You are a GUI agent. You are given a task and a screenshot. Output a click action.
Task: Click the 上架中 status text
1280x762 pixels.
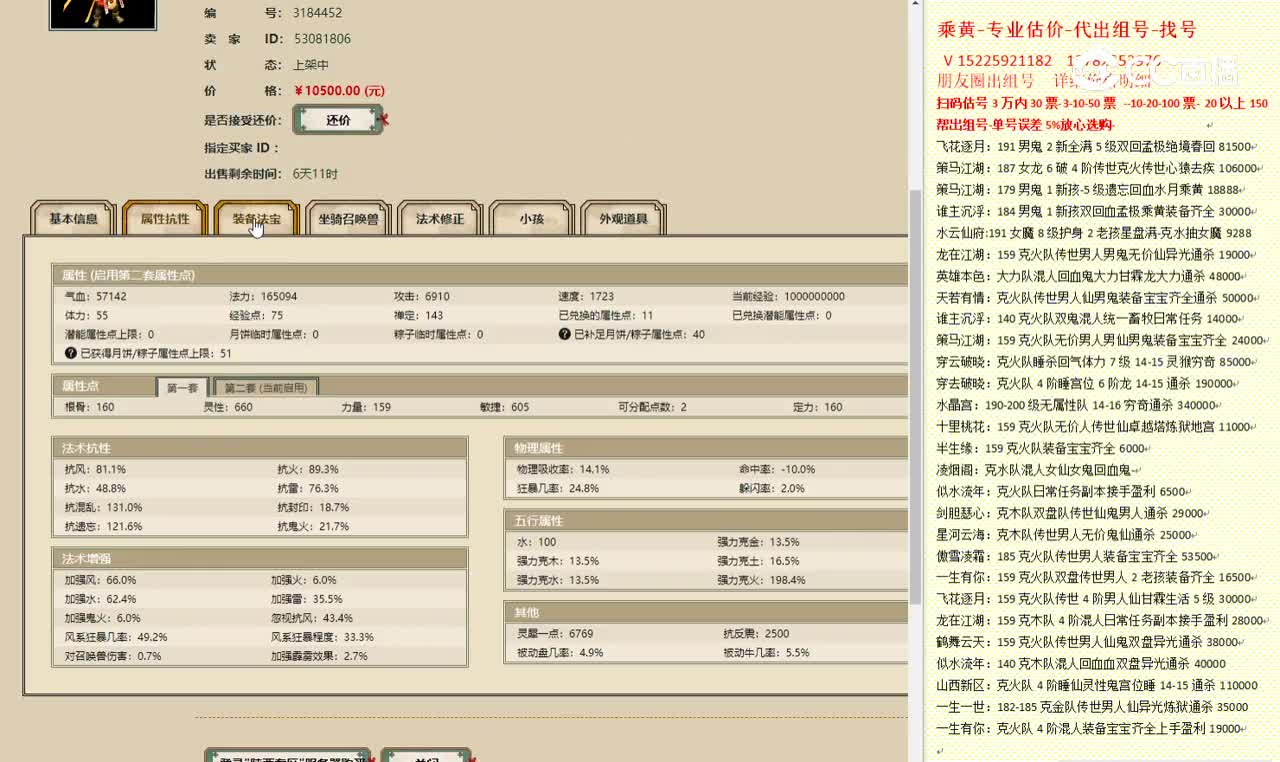click(x=312, y=64)
